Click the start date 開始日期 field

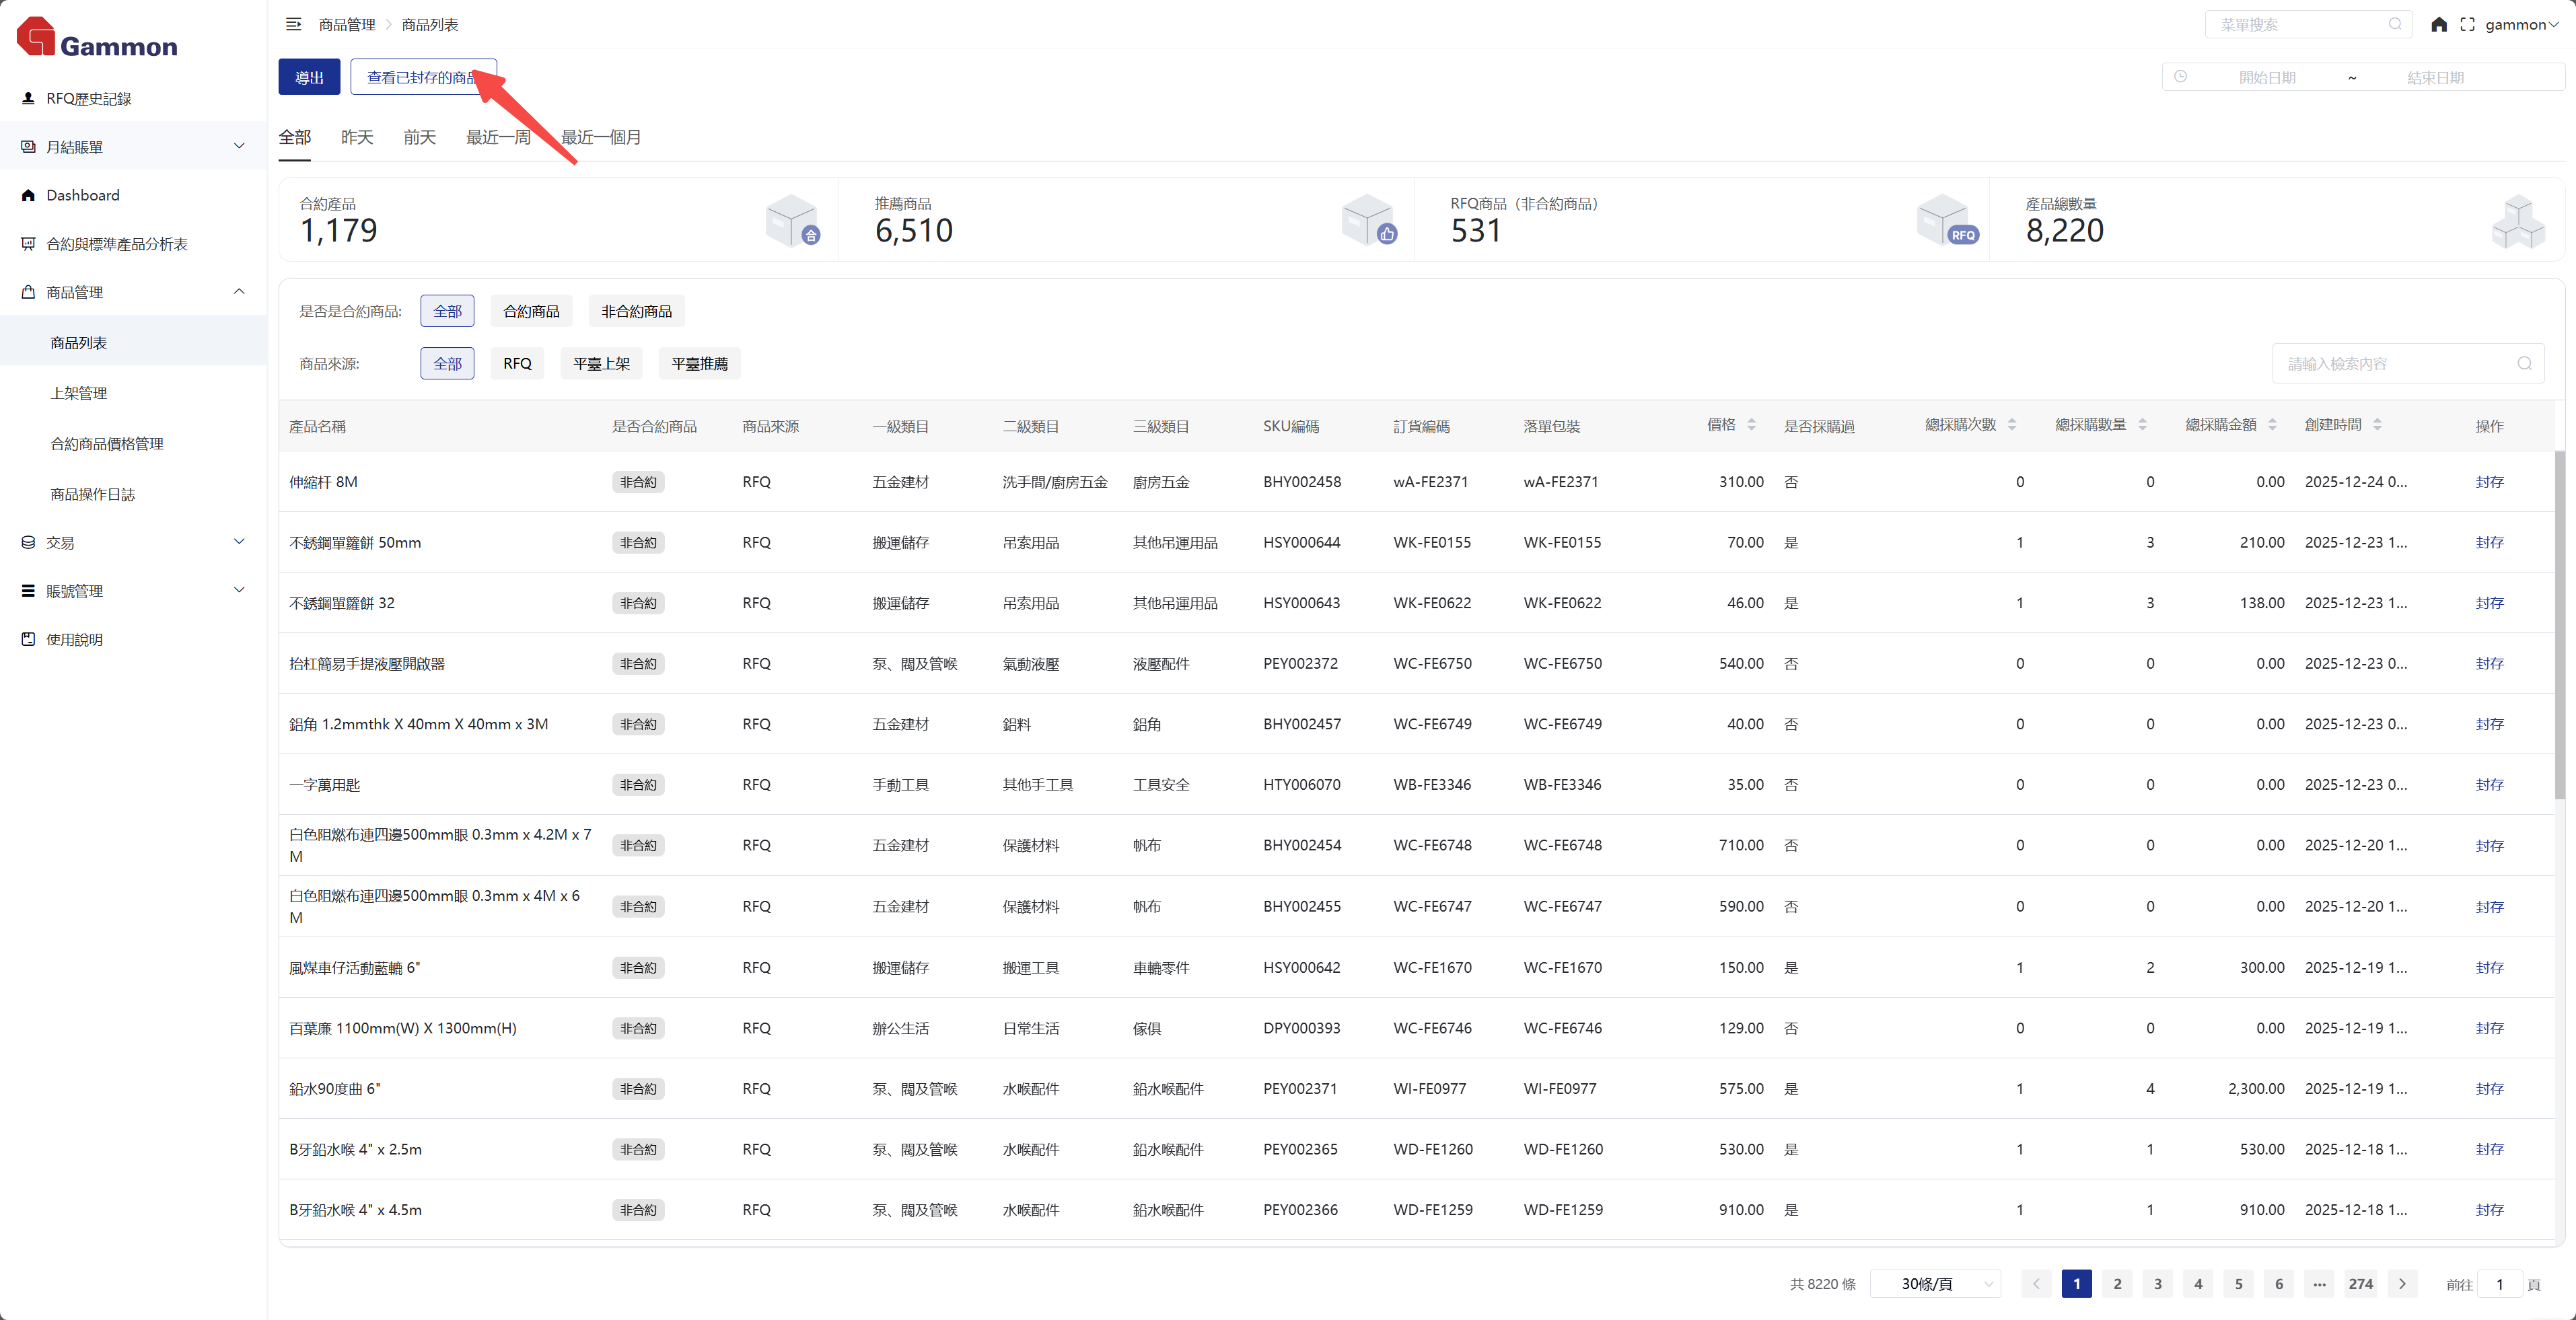click(2267, 77)
